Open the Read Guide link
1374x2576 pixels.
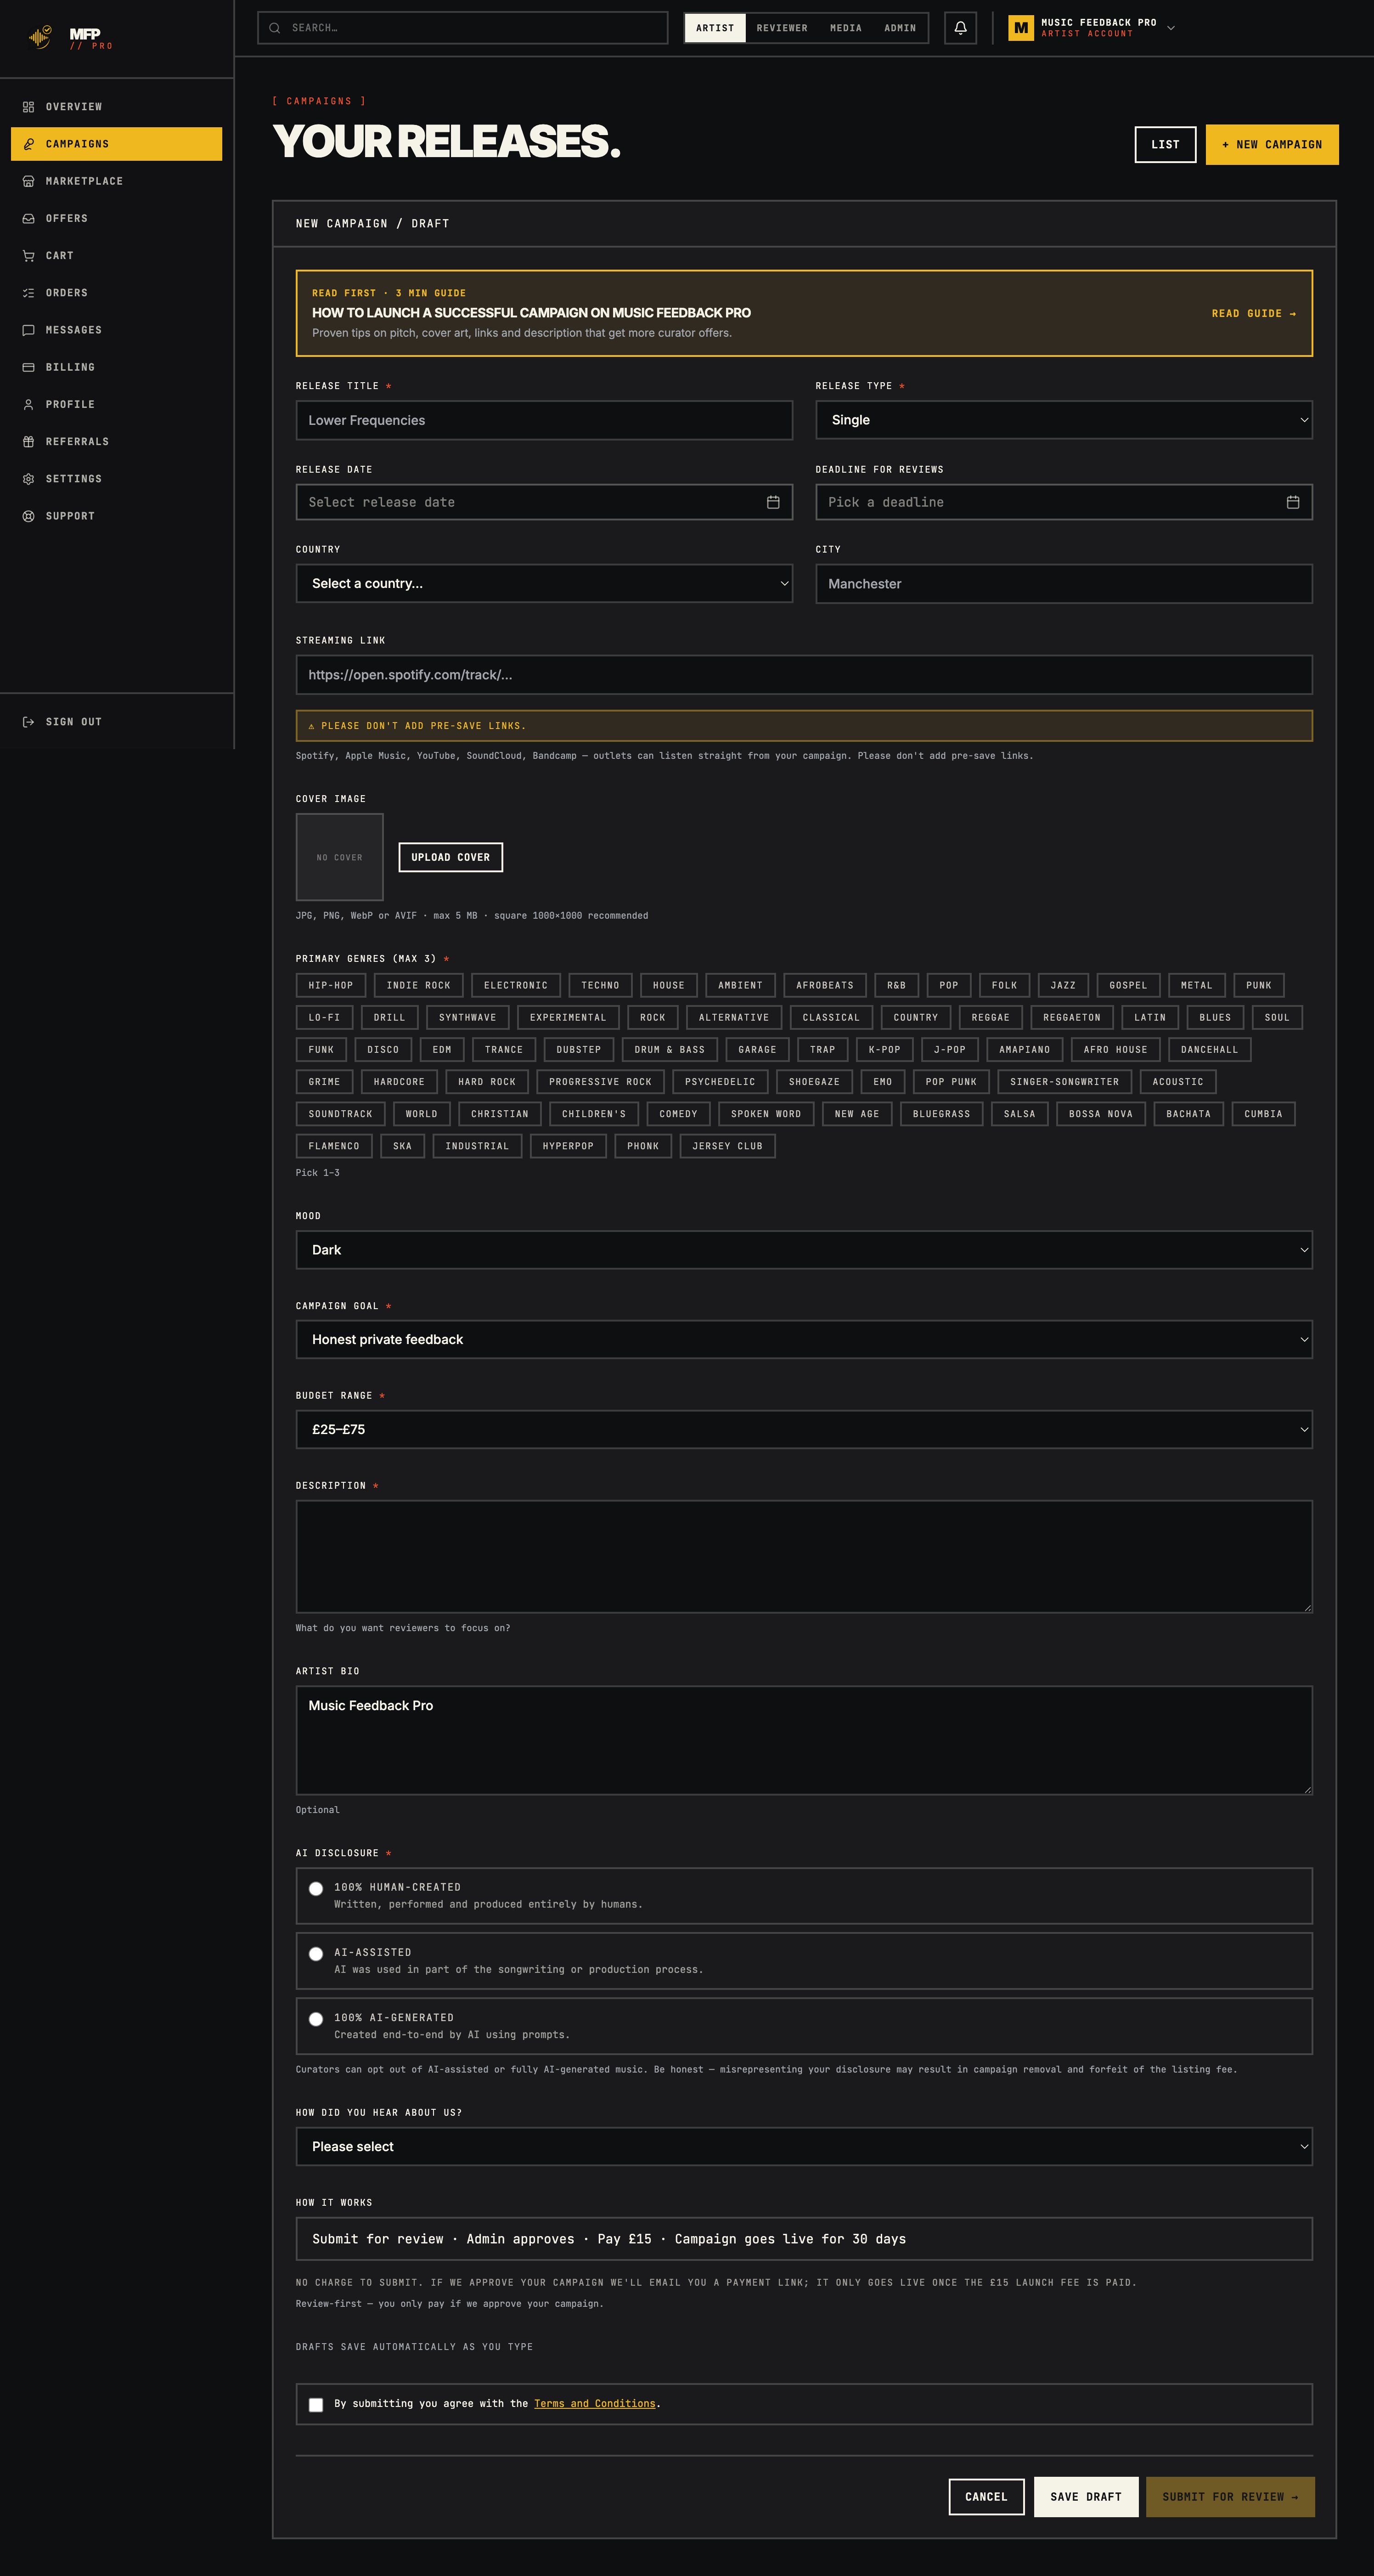(1254, 314)
